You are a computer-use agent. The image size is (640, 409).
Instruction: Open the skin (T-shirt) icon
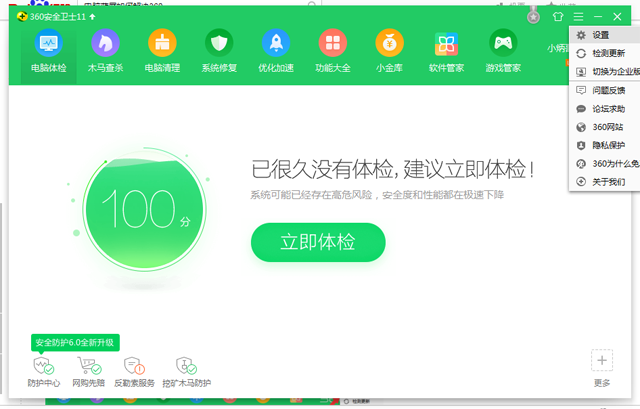pos(558,16)
